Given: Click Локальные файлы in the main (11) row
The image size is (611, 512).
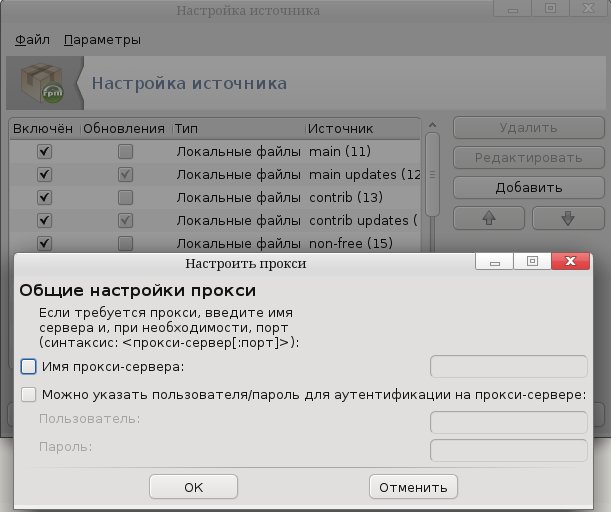Looking at the screenshot, I should (x=238, y=152).
